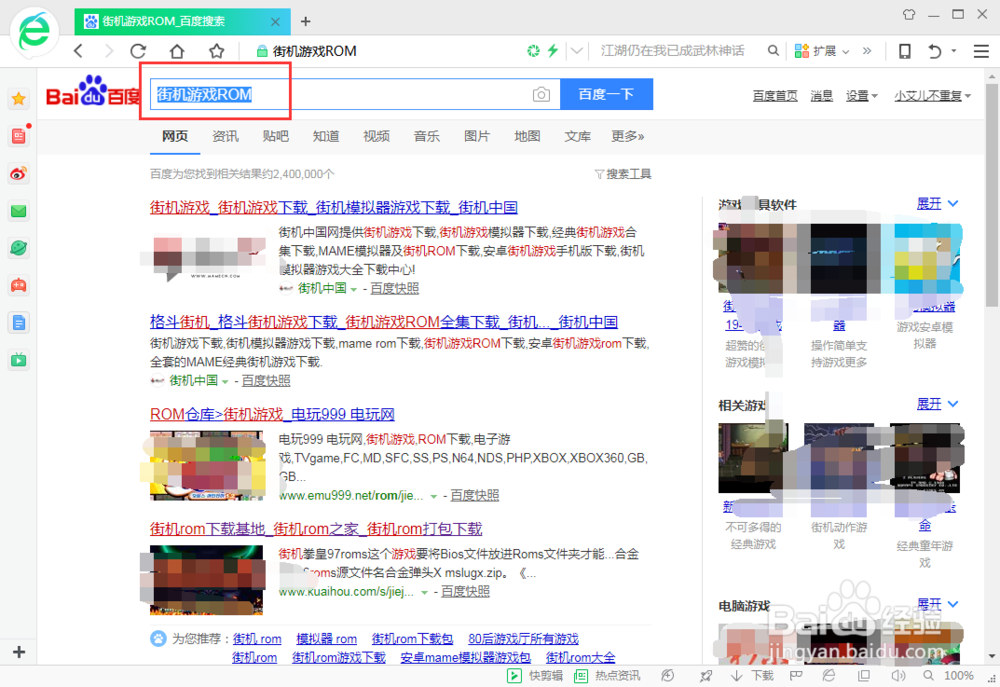Reload the page with refresh icon
The height and width of the screenshot is (687, 1000).
[138, 51]
